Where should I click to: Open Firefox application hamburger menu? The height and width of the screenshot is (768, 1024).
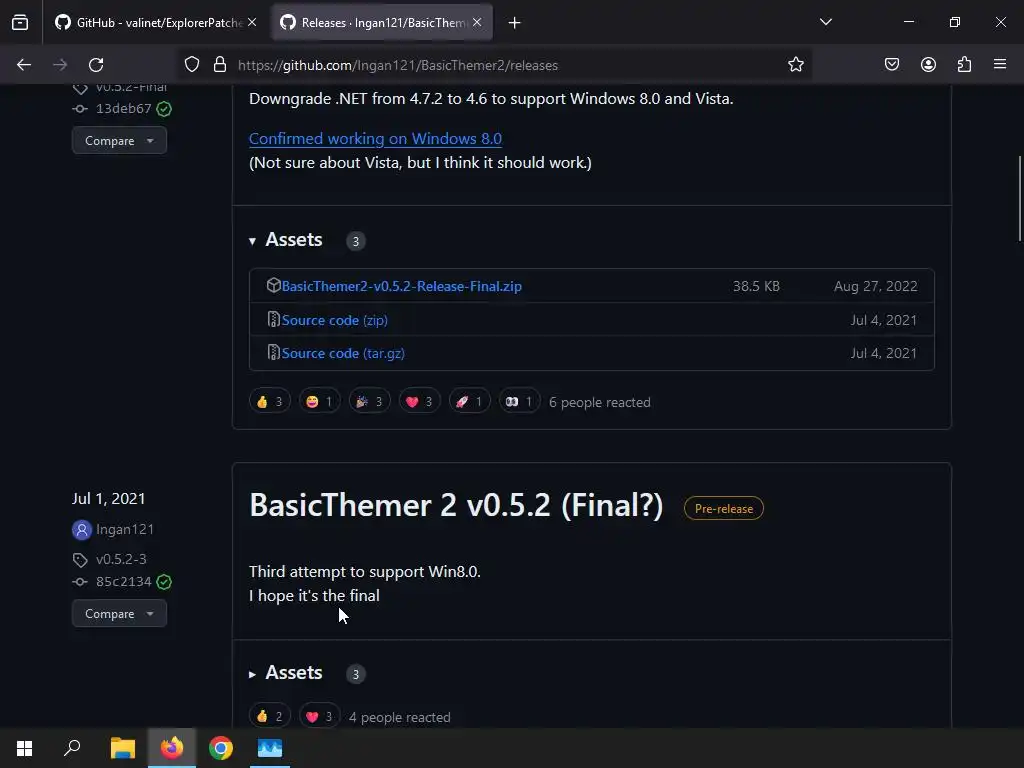(1000, 64)
